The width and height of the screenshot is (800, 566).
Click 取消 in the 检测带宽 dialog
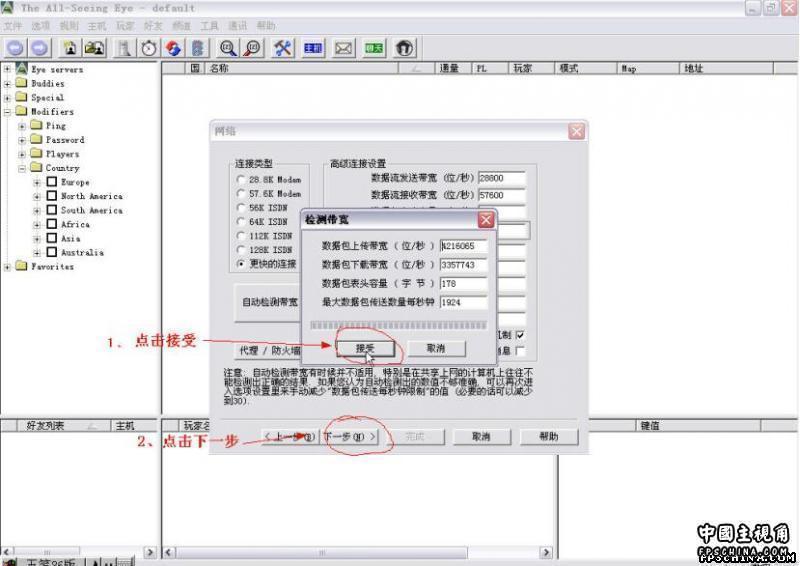(436, 348)
